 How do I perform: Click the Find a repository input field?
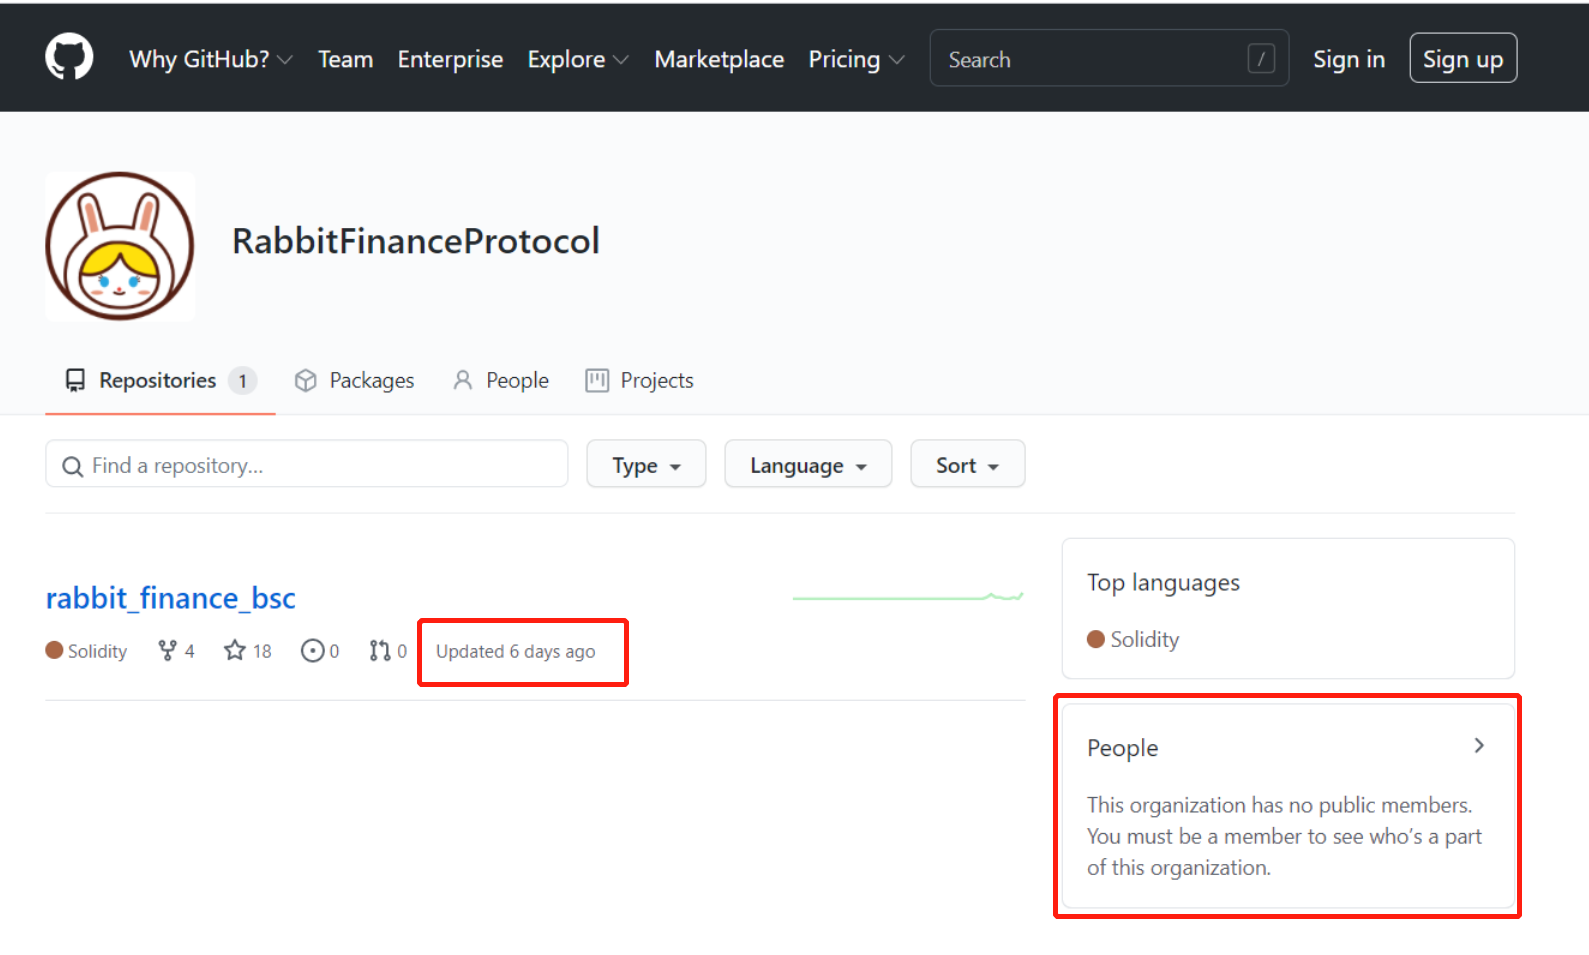pos(306,465)
